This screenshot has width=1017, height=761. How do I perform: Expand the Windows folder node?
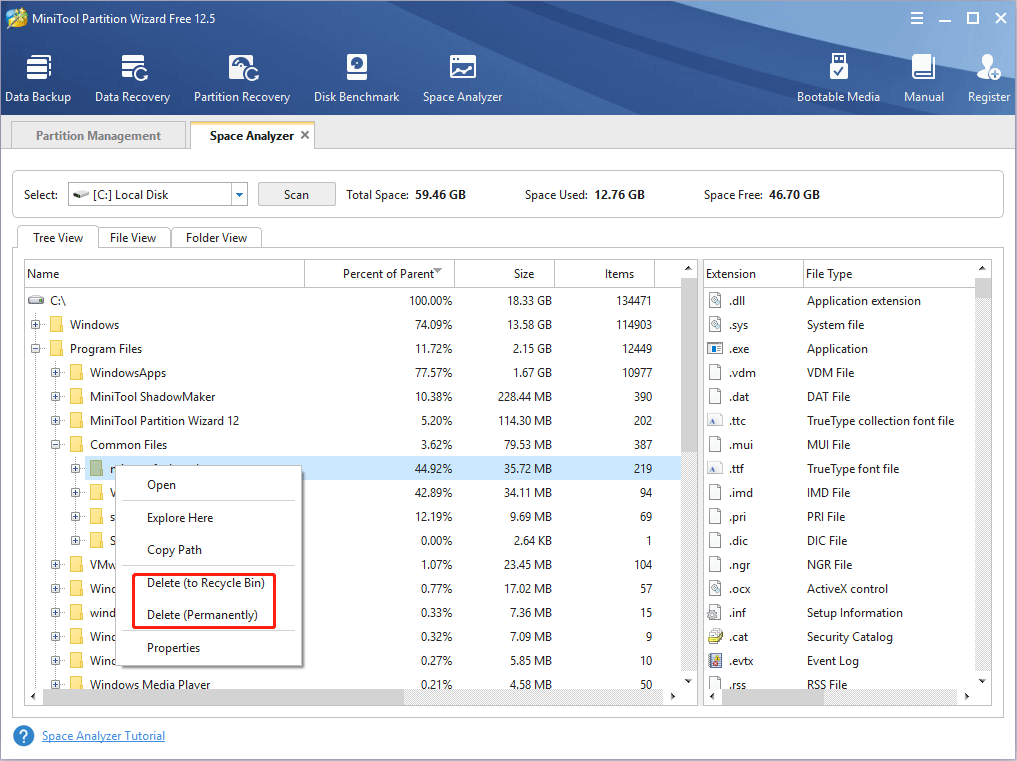click(x=36, y=324)
